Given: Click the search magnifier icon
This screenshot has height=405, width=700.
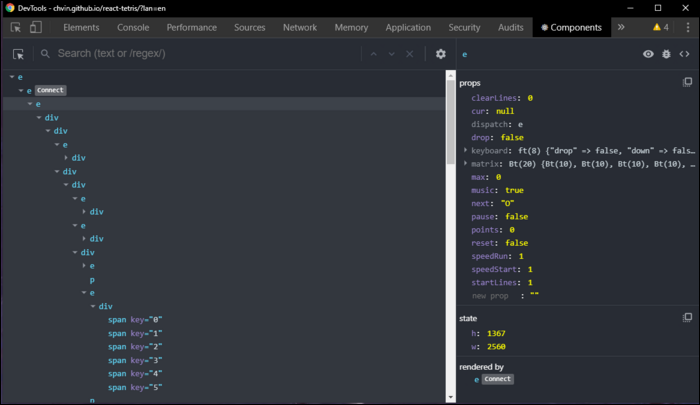Looking at the screenshot, I should [45, 54].
